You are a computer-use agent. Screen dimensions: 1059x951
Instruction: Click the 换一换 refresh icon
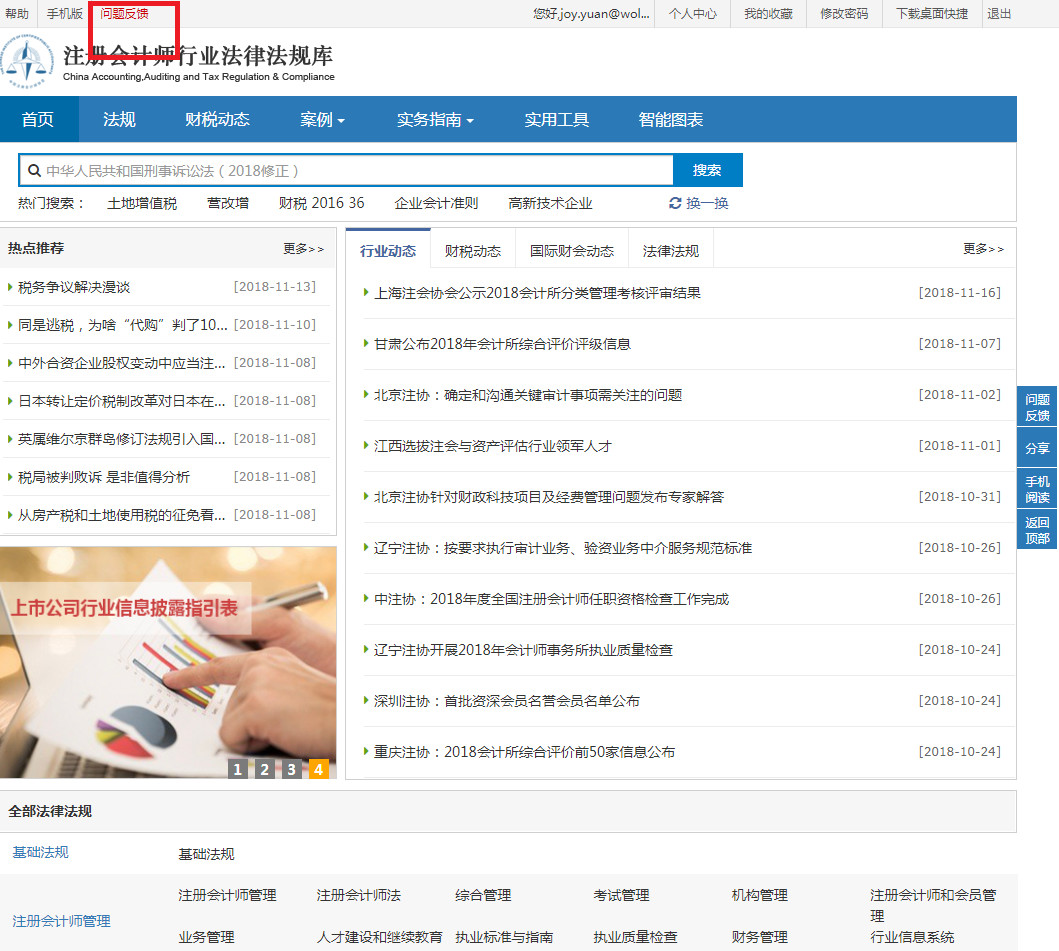(x=676, y=204)
